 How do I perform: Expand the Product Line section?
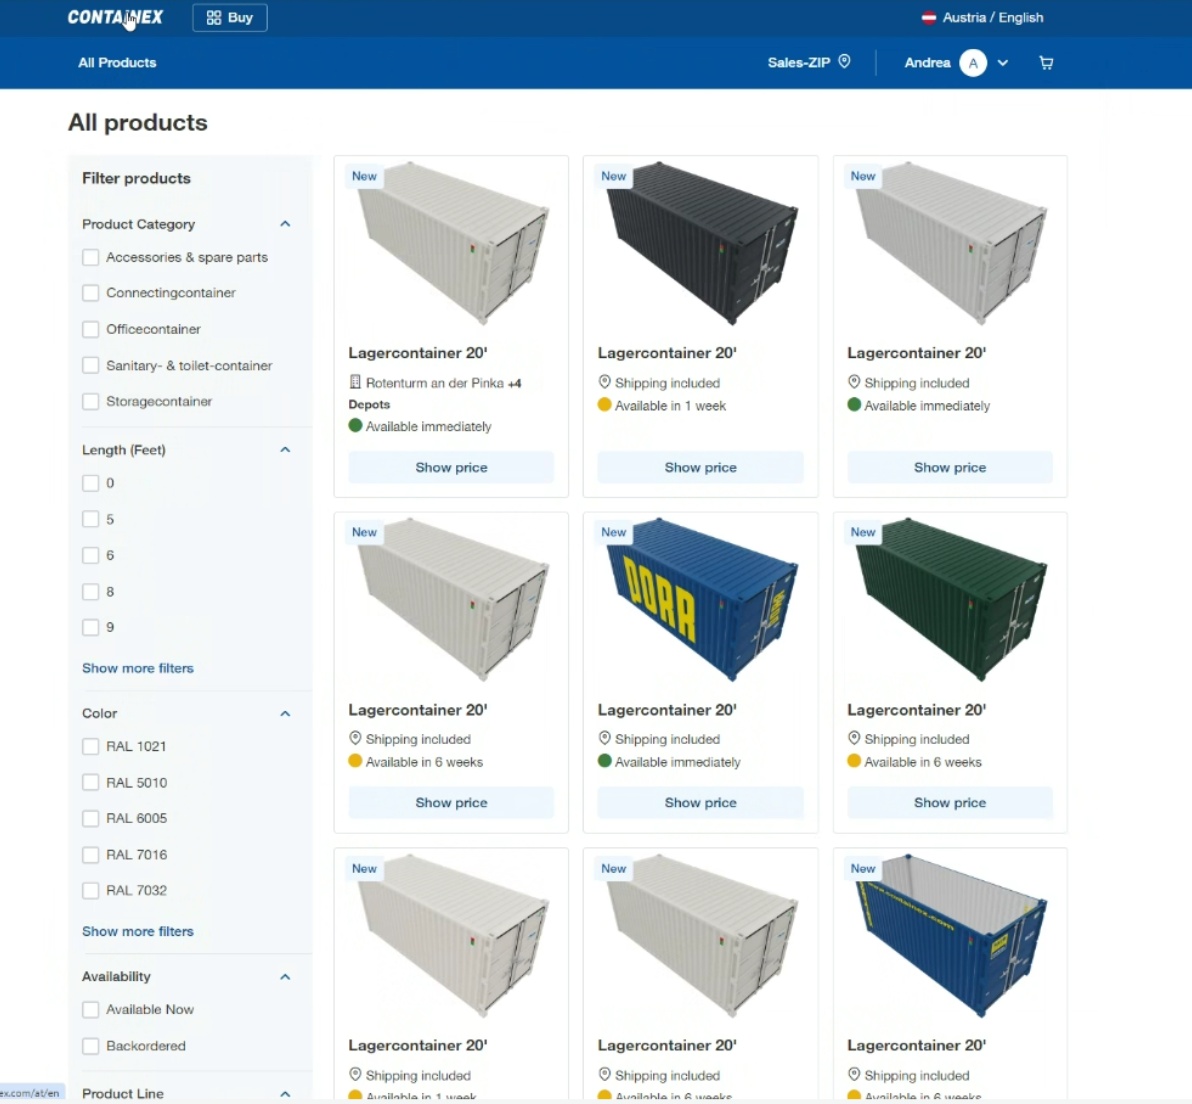285,1093
